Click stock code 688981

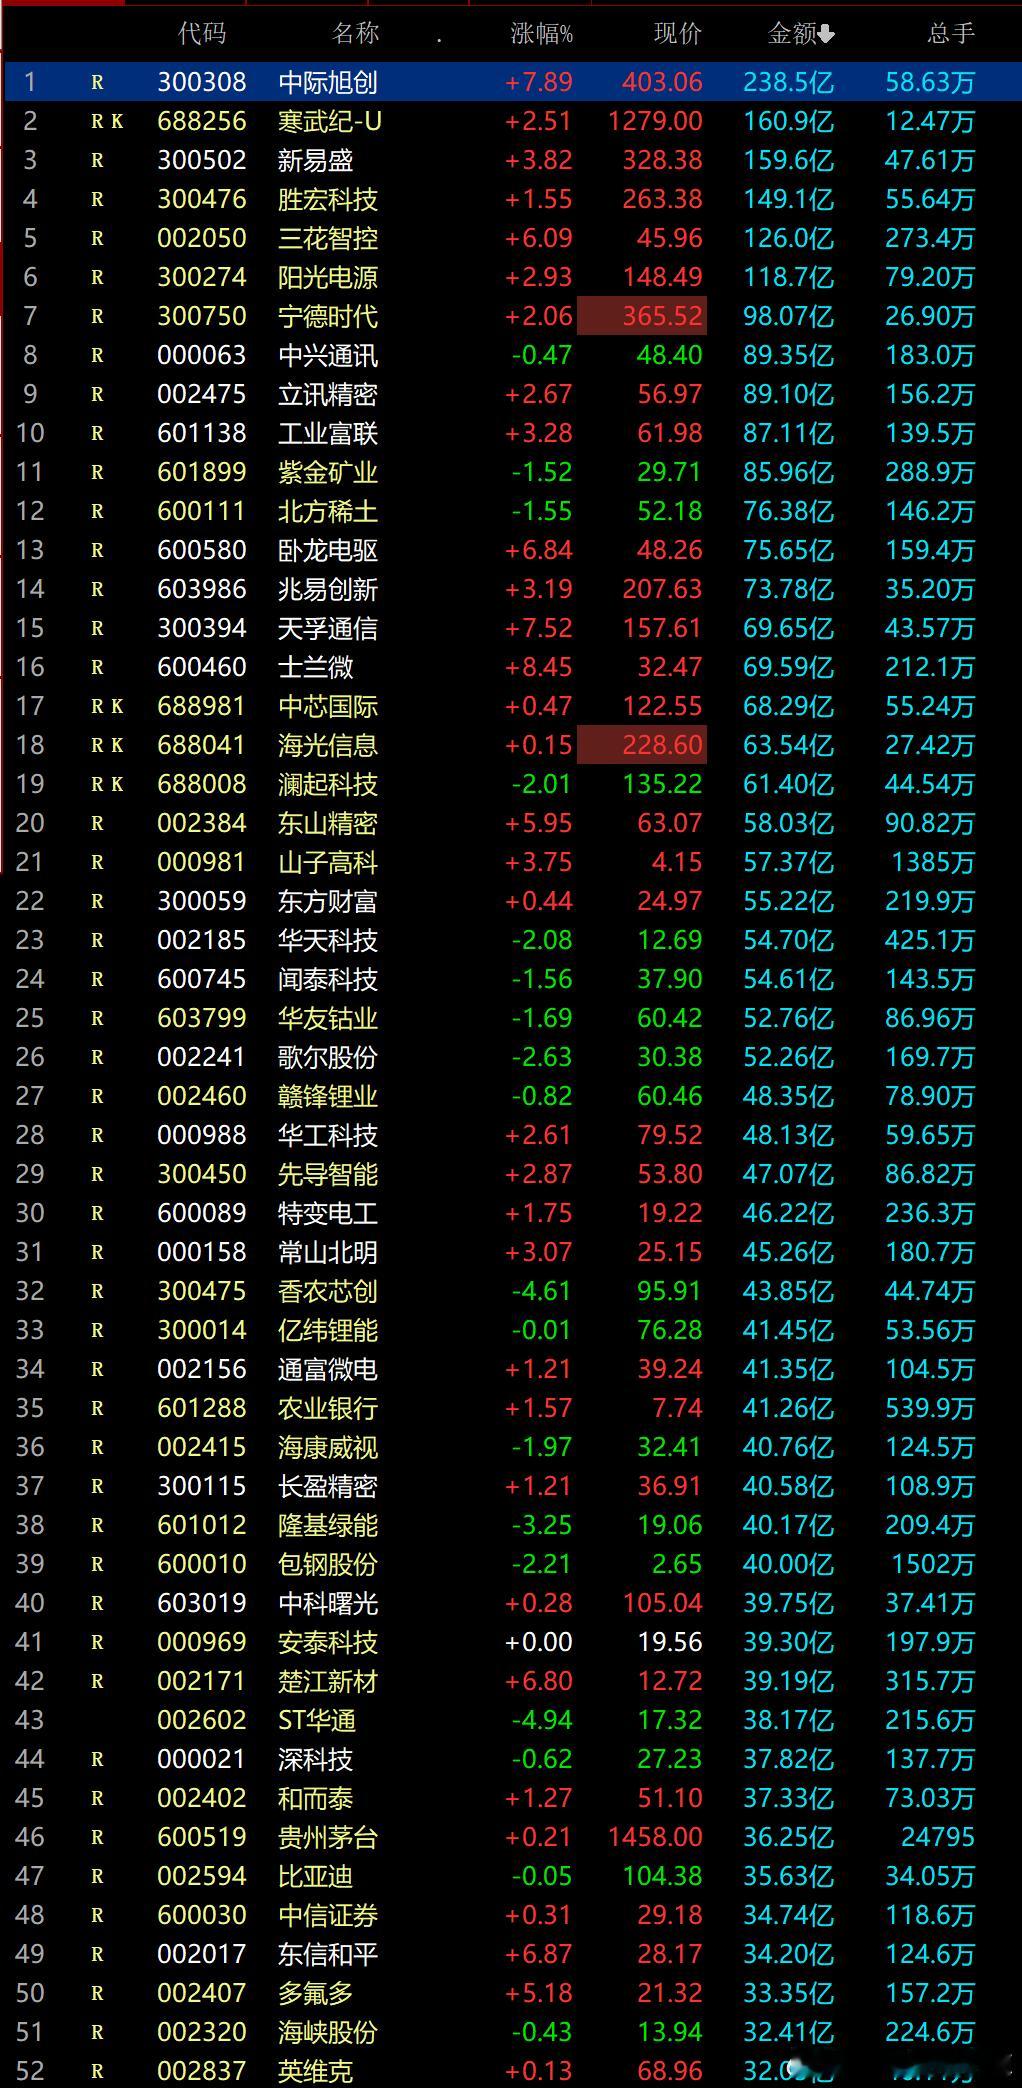pos(201,706)
